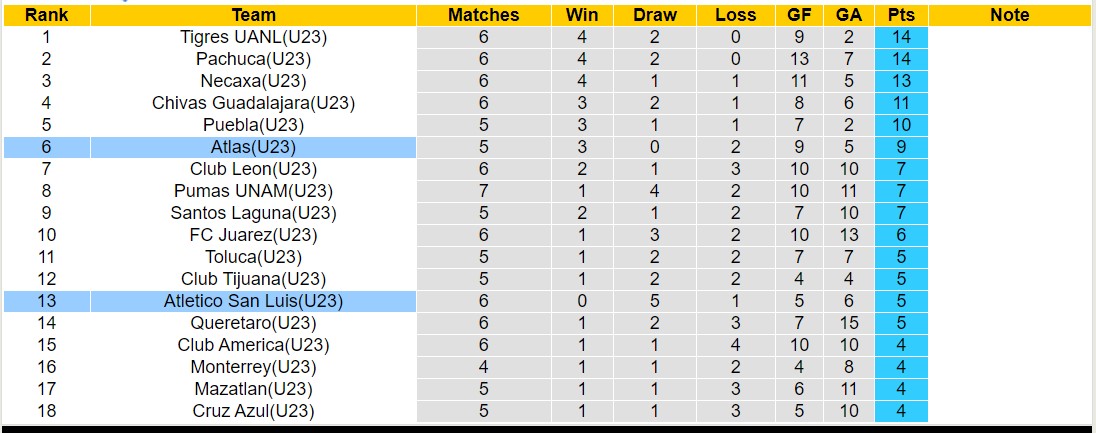
Task: Click the GF column header
Action: 799,15
